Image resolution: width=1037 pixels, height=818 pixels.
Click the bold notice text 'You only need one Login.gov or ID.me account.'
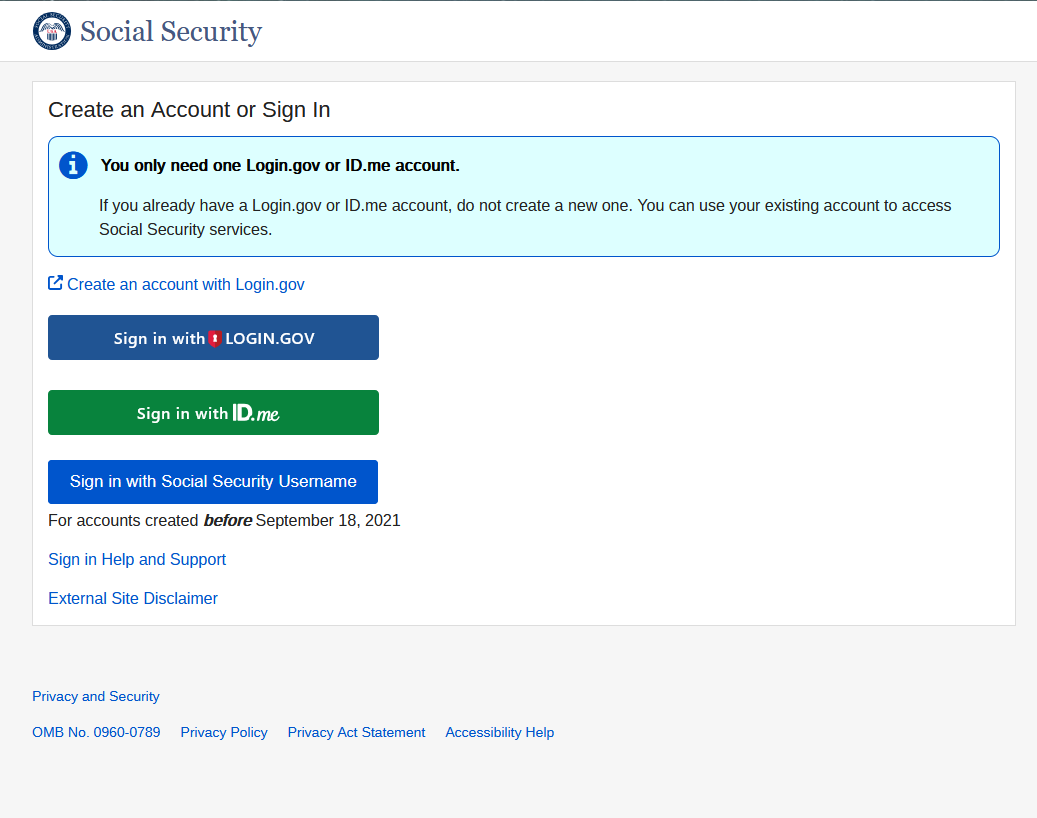tap(280, 165)
